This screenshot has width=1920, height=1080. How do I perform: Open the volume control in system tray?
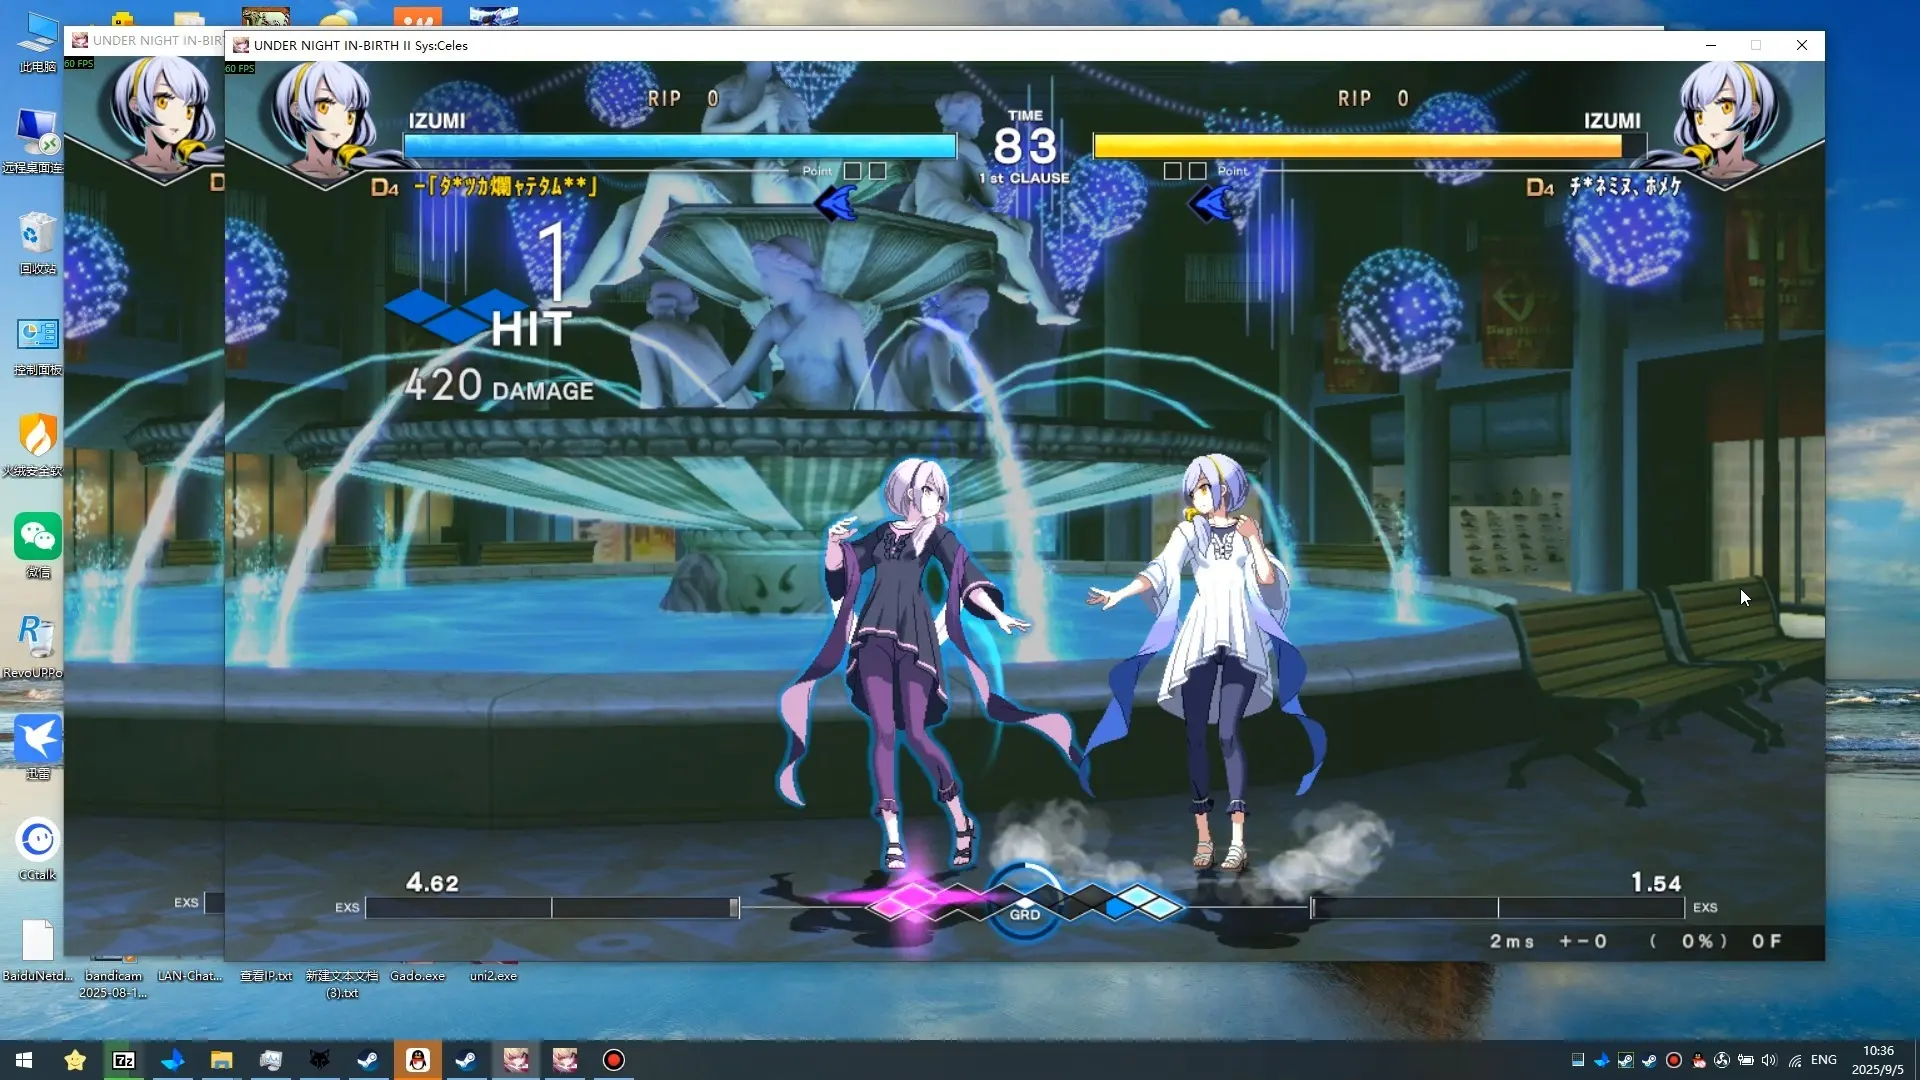click(1769, 1060)
